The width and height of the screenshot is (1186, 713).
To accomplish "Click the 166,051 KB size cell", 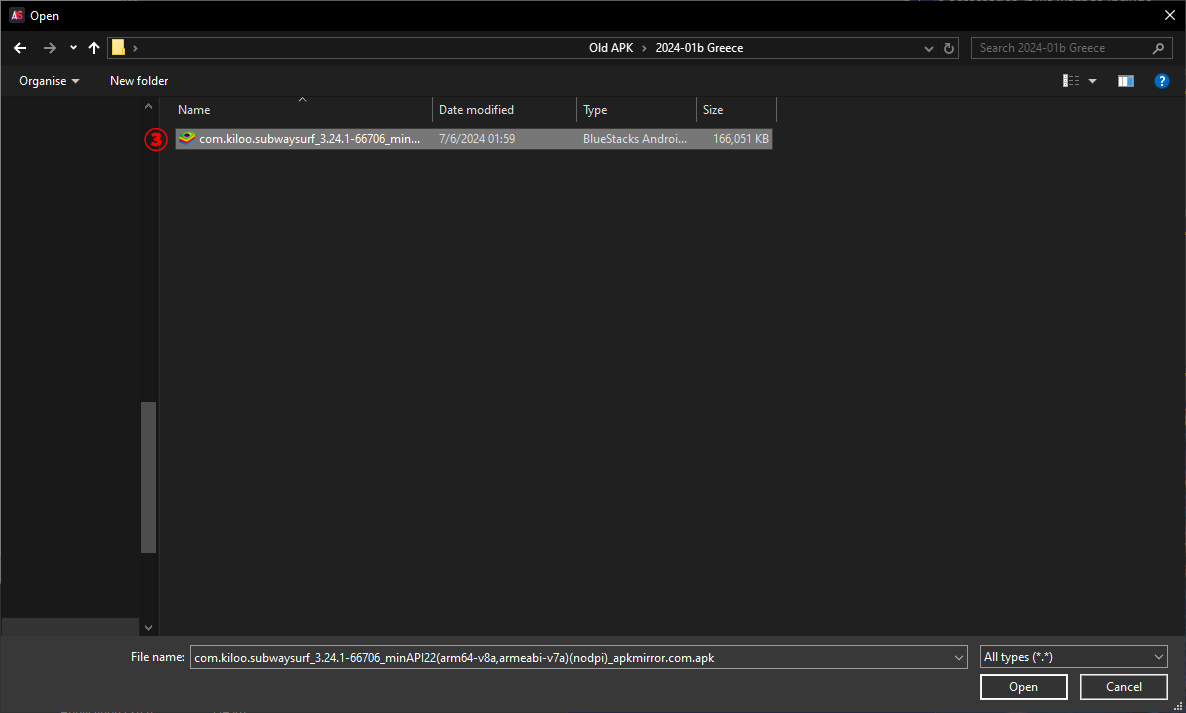I will (740, 139).
